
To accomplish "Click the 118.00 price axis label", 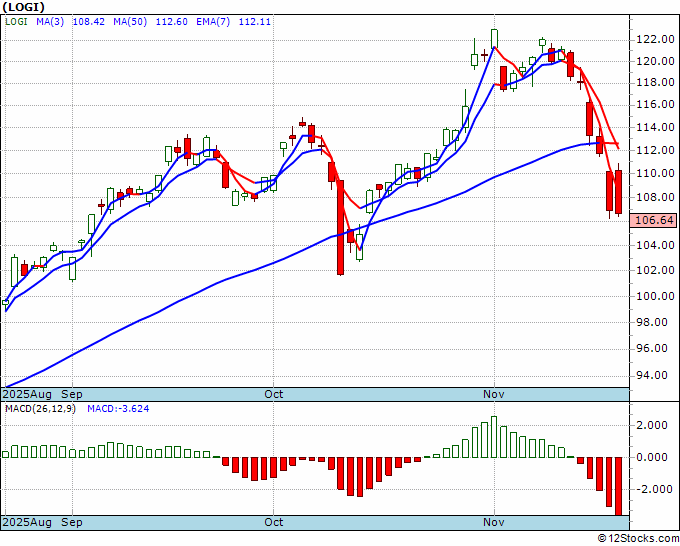I will click(655, 82).
